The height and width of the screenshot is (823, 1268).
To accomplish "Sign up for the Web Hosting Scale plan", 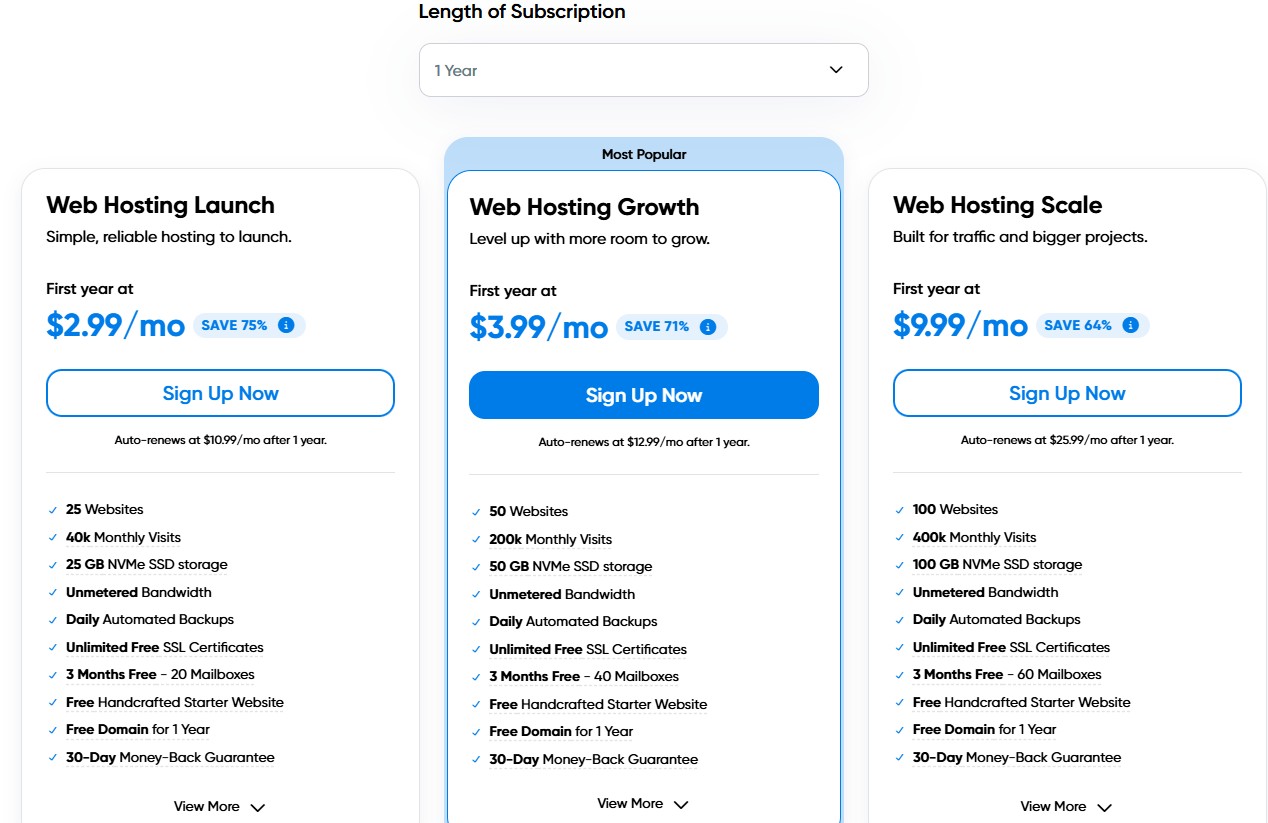I will point(1066,393).
